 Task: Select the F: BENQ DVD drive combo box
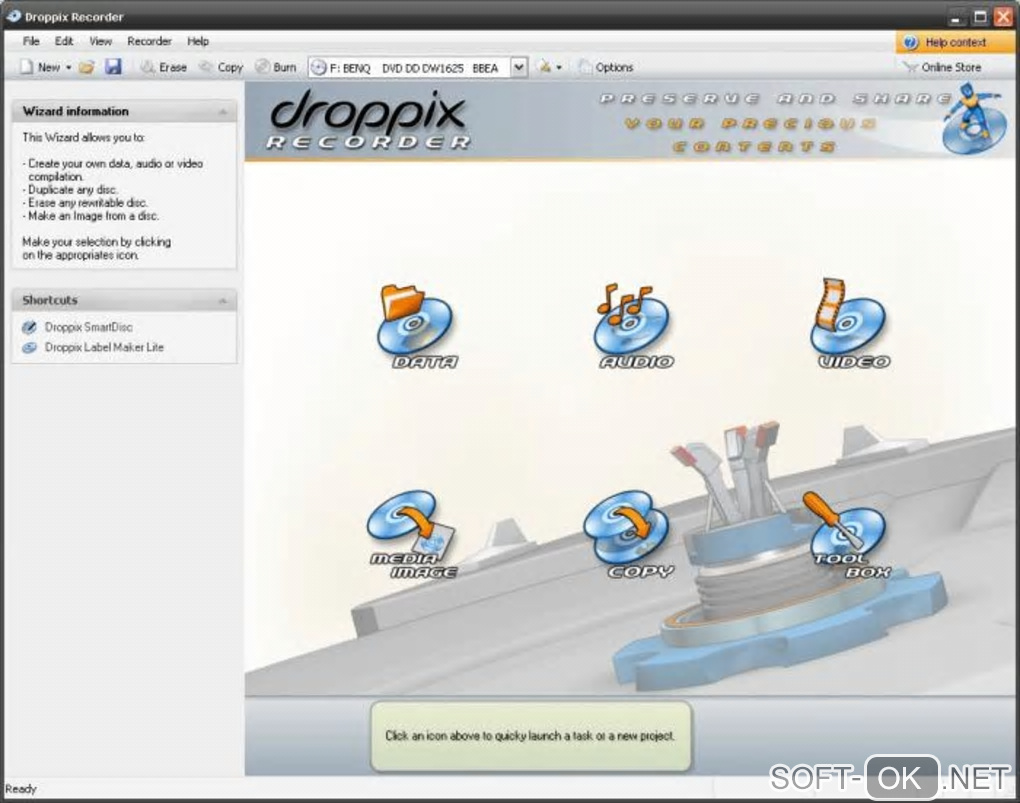click(x=417, y=67)
